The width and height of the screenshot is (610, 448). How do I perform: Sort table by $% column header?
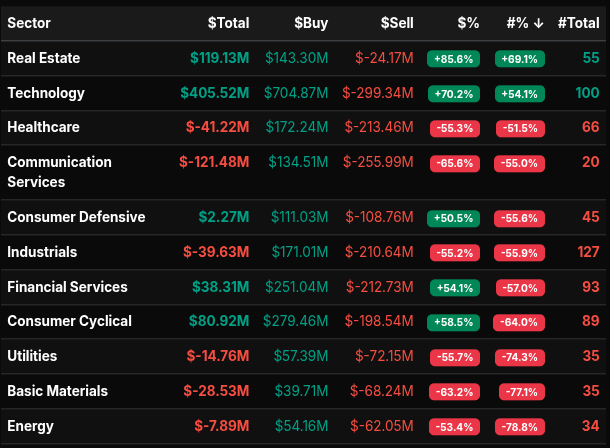click(468, 23)
